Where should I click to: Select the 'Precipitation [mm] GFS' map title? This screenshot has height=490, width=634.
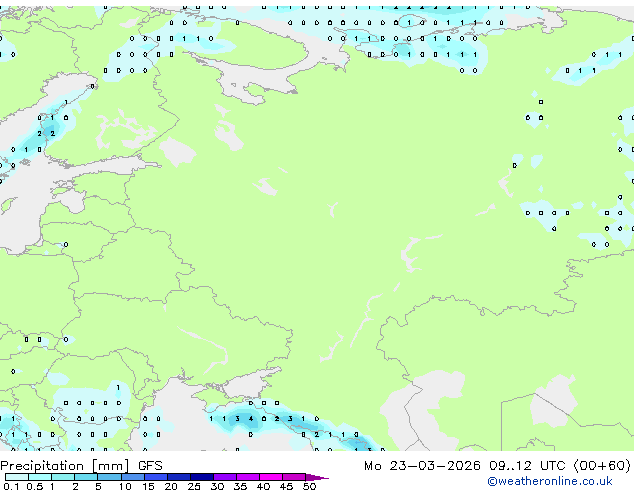(x=81, y=466)
